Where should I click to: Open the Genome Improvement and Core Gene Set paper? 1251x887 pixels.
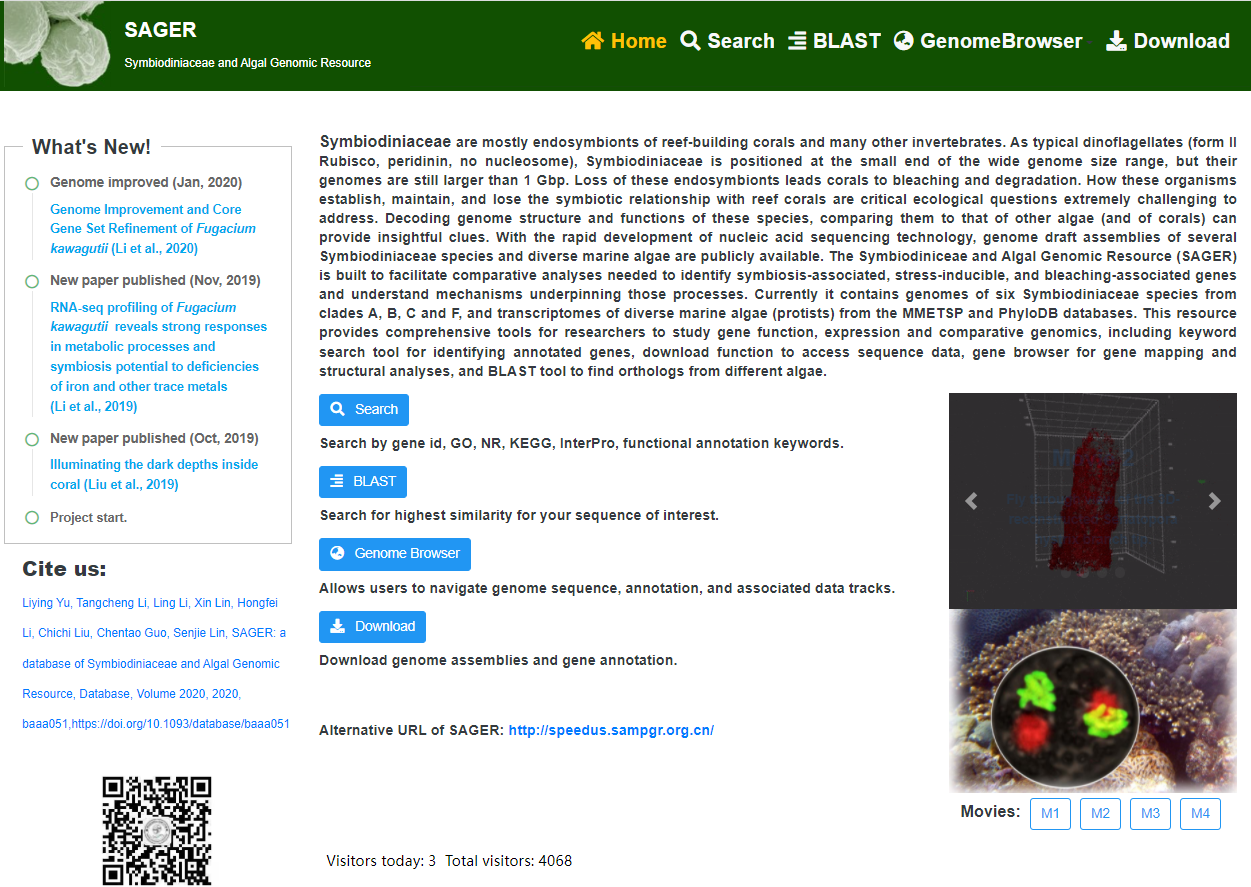(153, 228)
